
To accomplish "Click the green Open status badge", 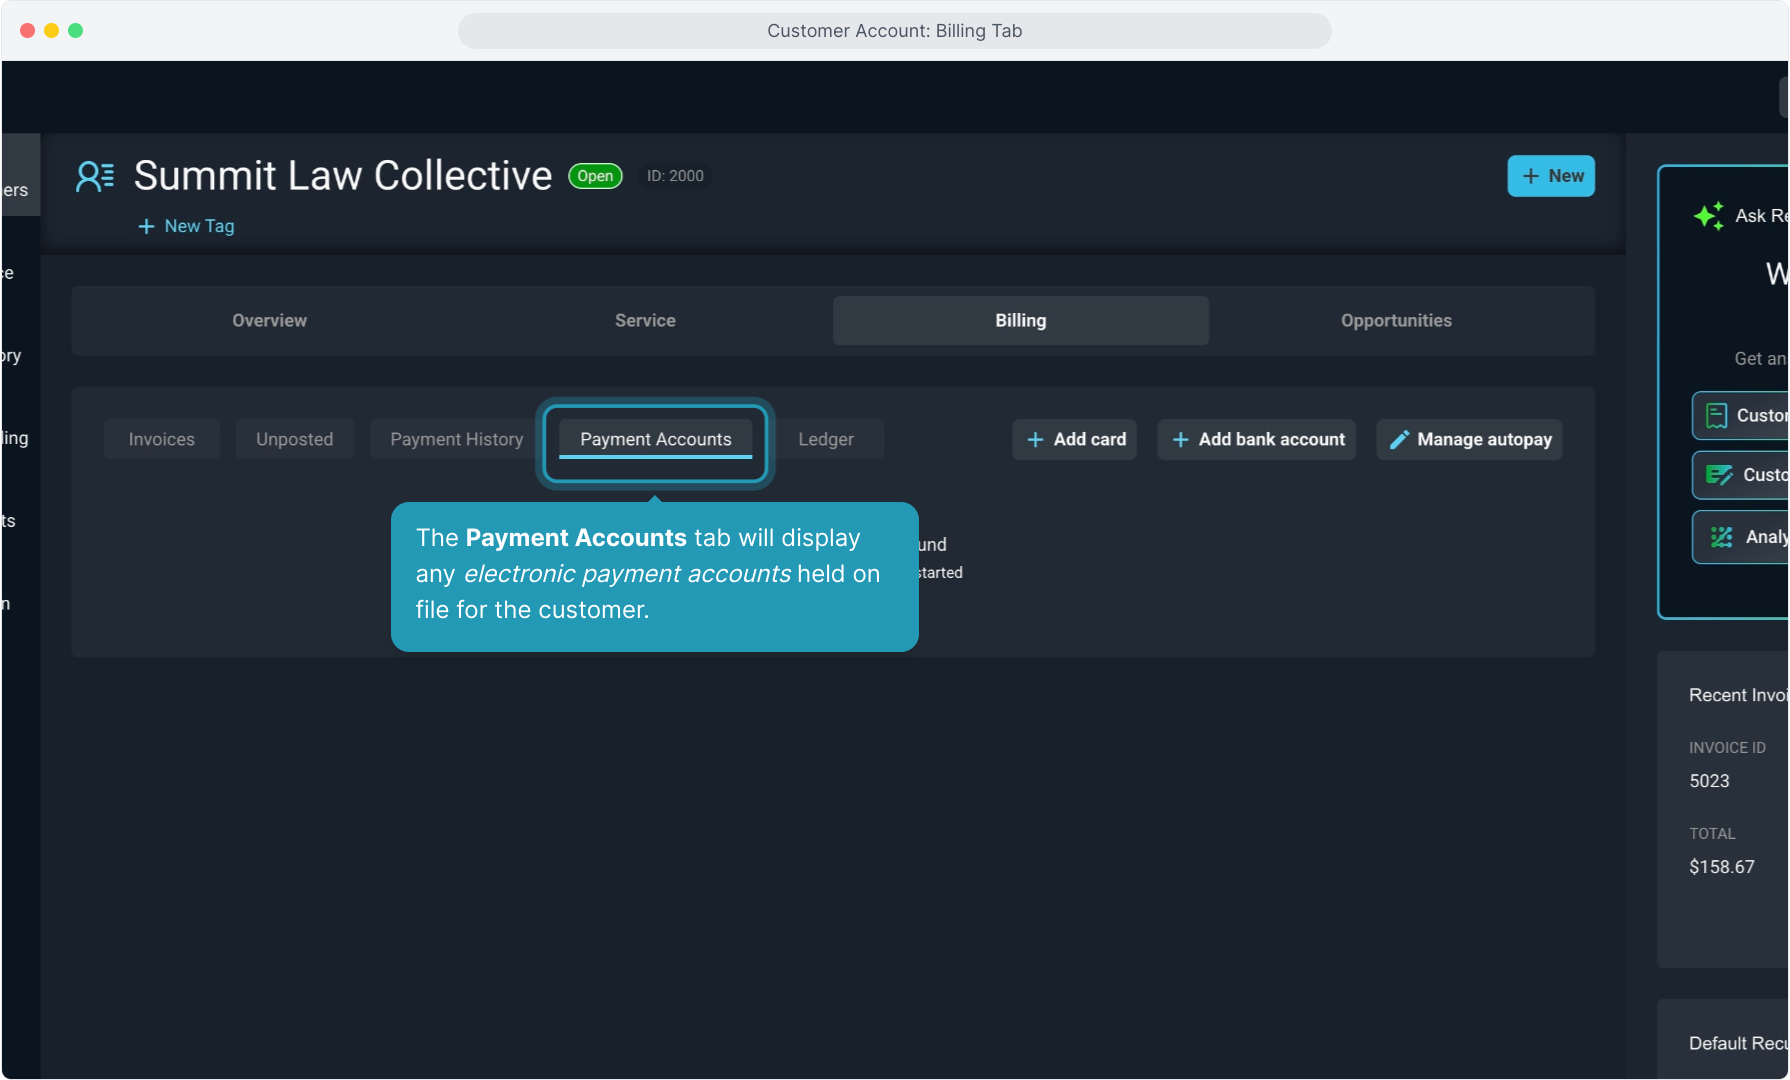I will (595, 176).
